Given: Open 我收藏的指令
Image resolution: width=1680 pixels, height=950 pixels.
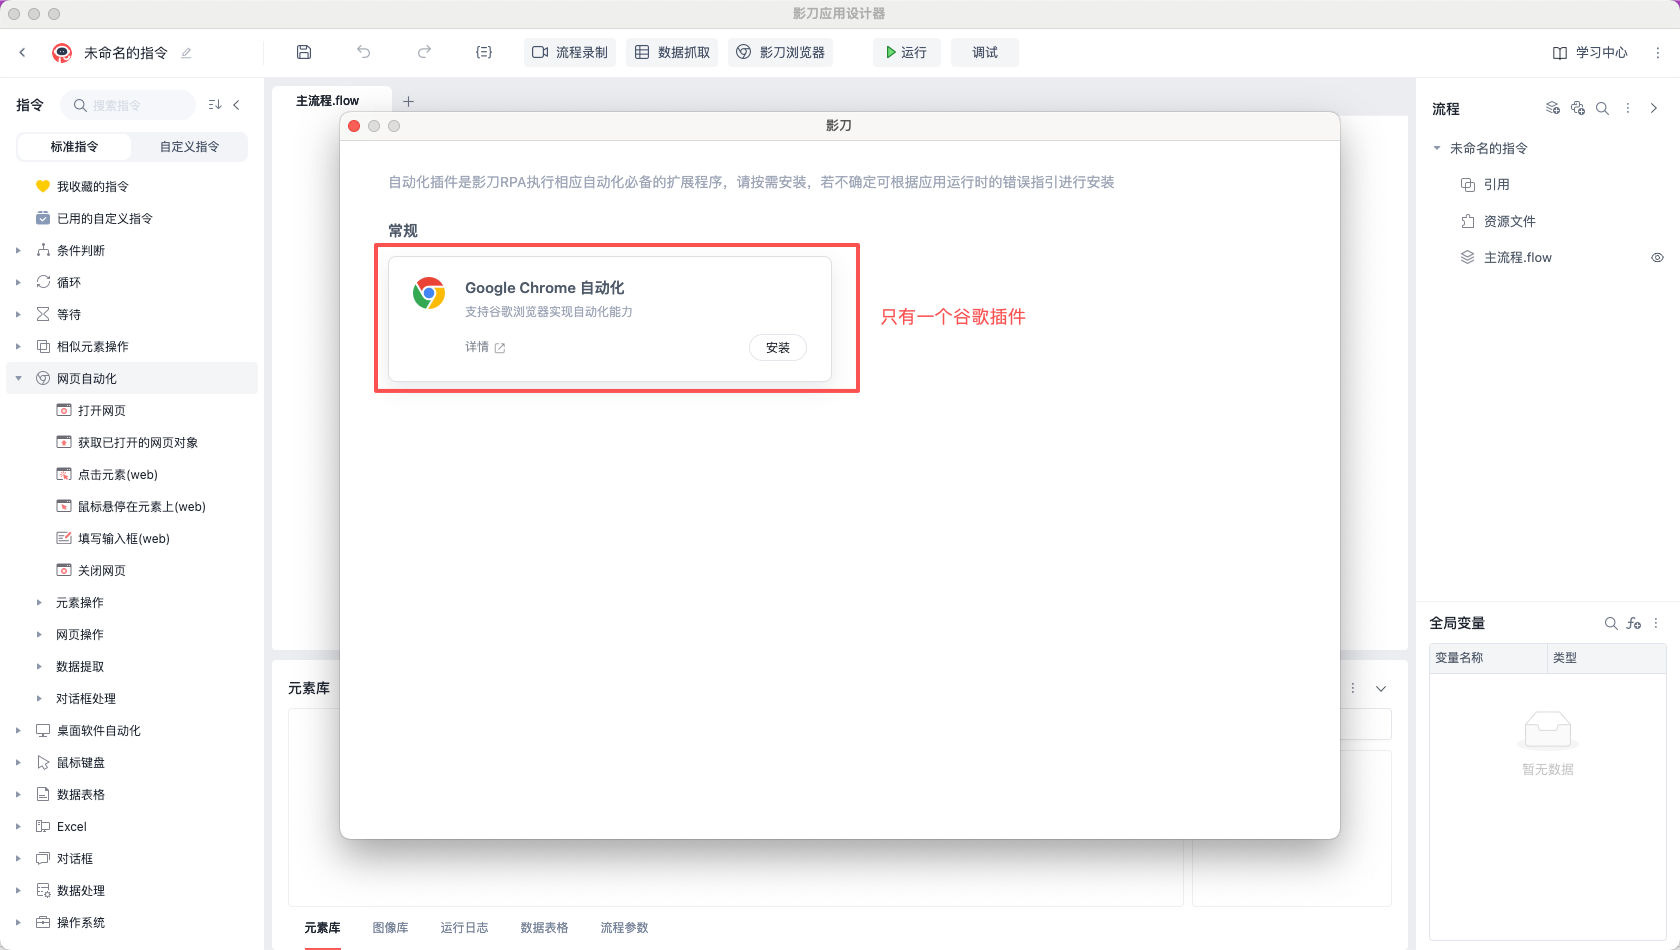Looking at the screenshot, I should [93, 187].
